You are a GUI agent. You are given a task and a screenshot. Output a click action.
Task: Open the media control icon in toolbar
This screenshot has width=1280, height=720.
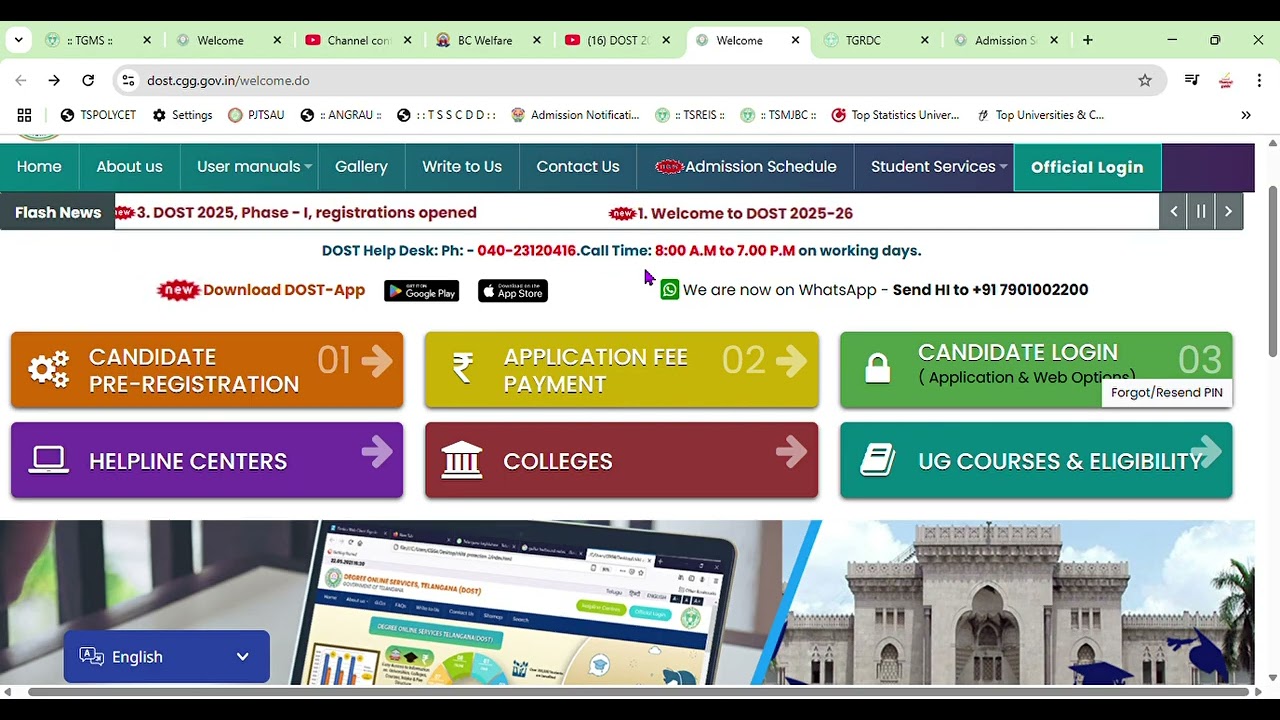[x=1192, y=80]
